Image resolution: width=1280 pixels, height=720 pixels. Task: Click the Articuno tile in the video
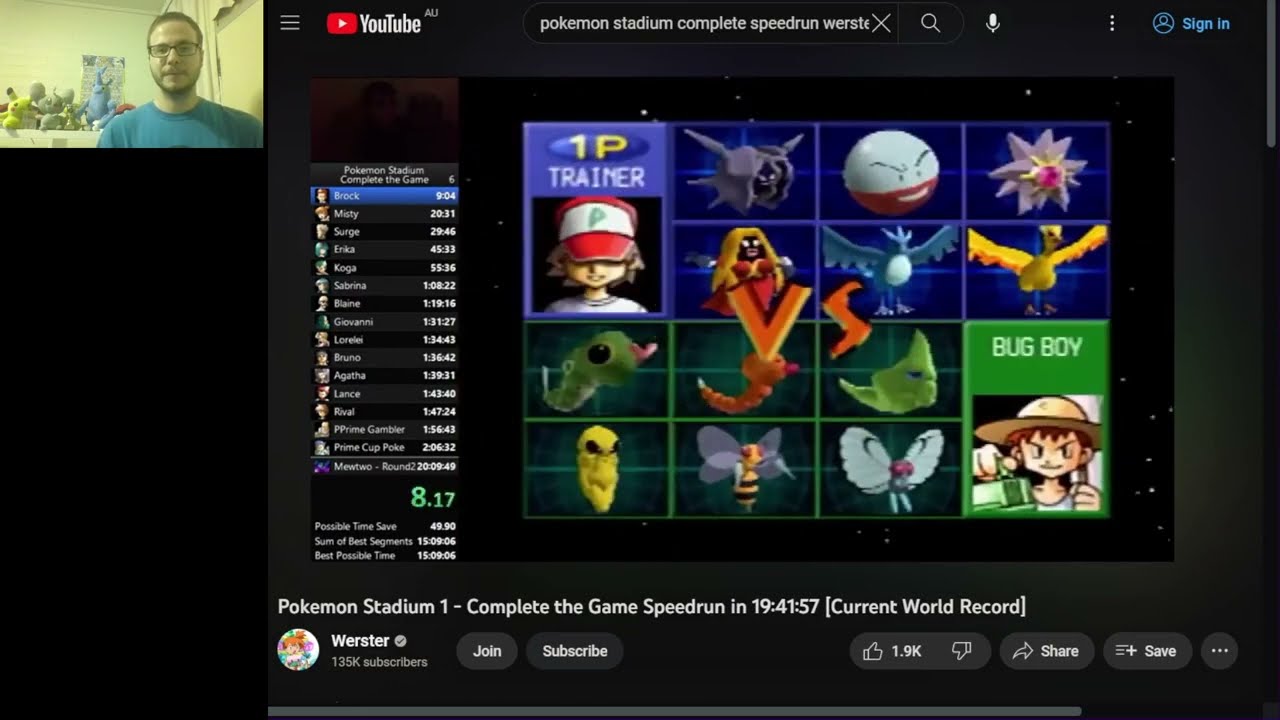891,270
